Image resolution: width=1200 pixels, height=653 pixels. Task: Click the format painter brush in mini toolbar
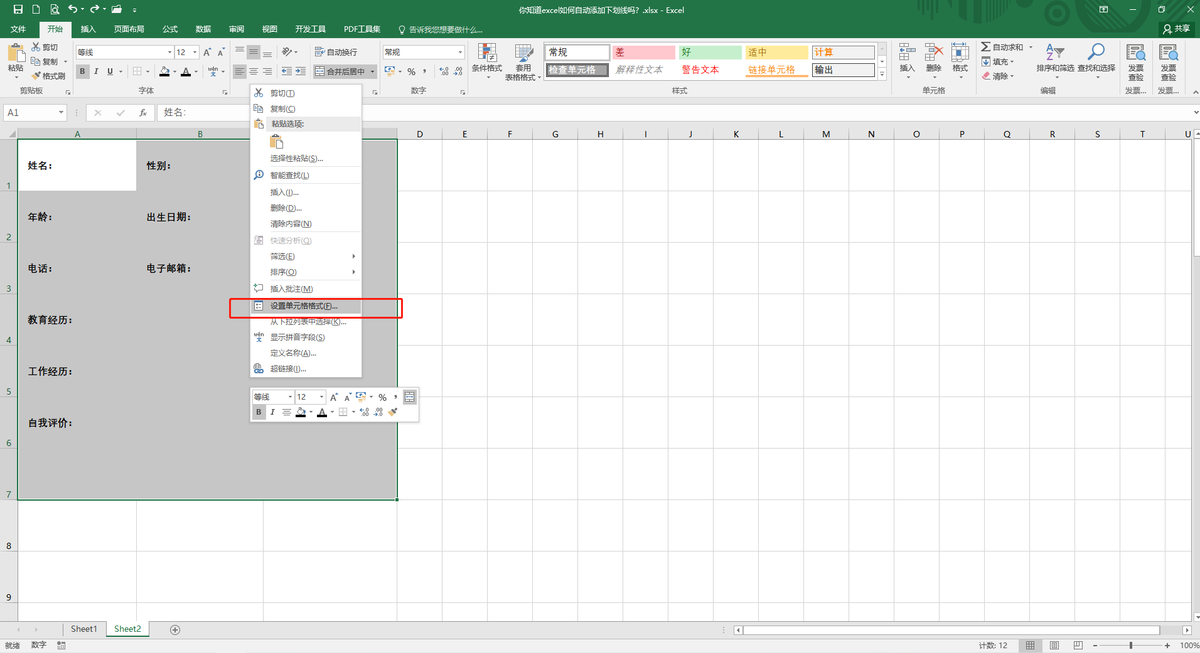pyautogui.click(x=393, y=412)
